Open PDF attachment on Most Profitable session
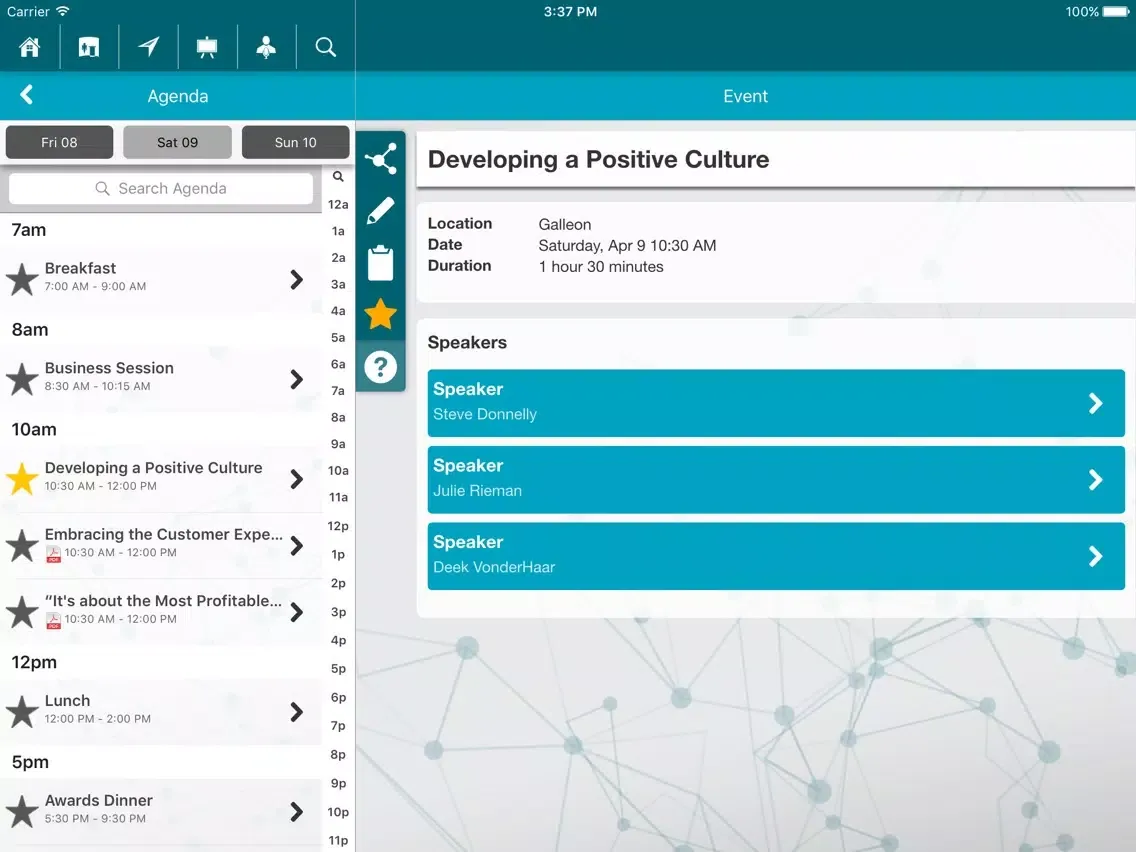The image size is (1136, 852). (53, 620)
